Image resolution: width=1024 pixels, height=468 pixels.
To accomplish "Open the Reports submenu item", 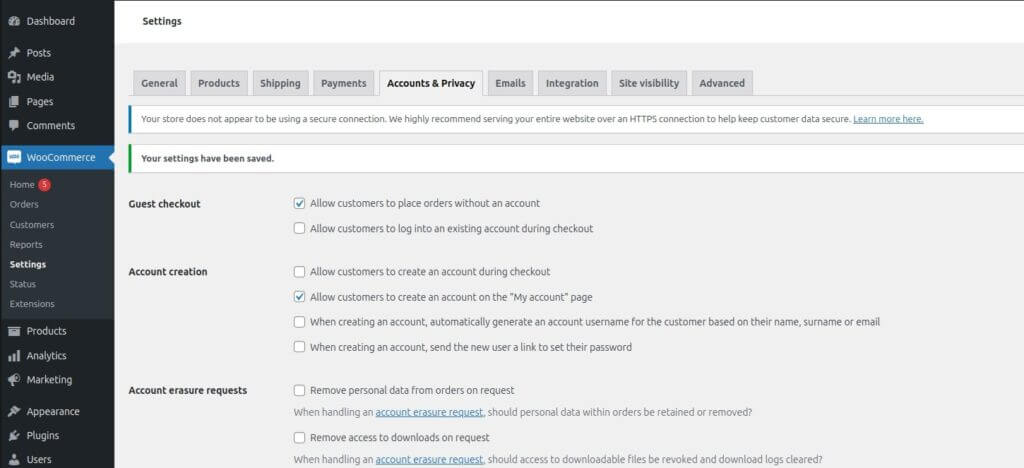I will tap(26, 245).
